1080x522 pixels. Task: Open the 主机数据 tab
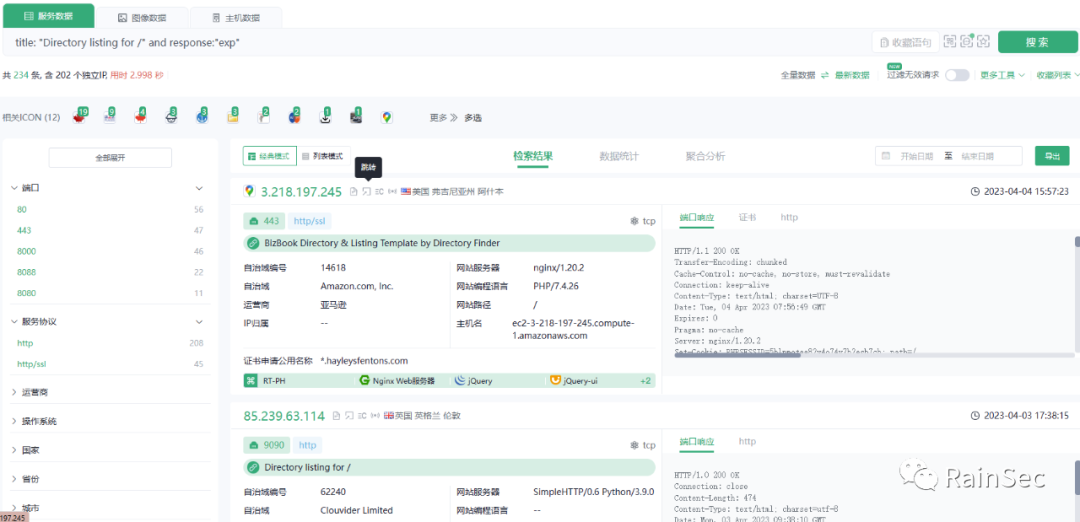point(236,18)
